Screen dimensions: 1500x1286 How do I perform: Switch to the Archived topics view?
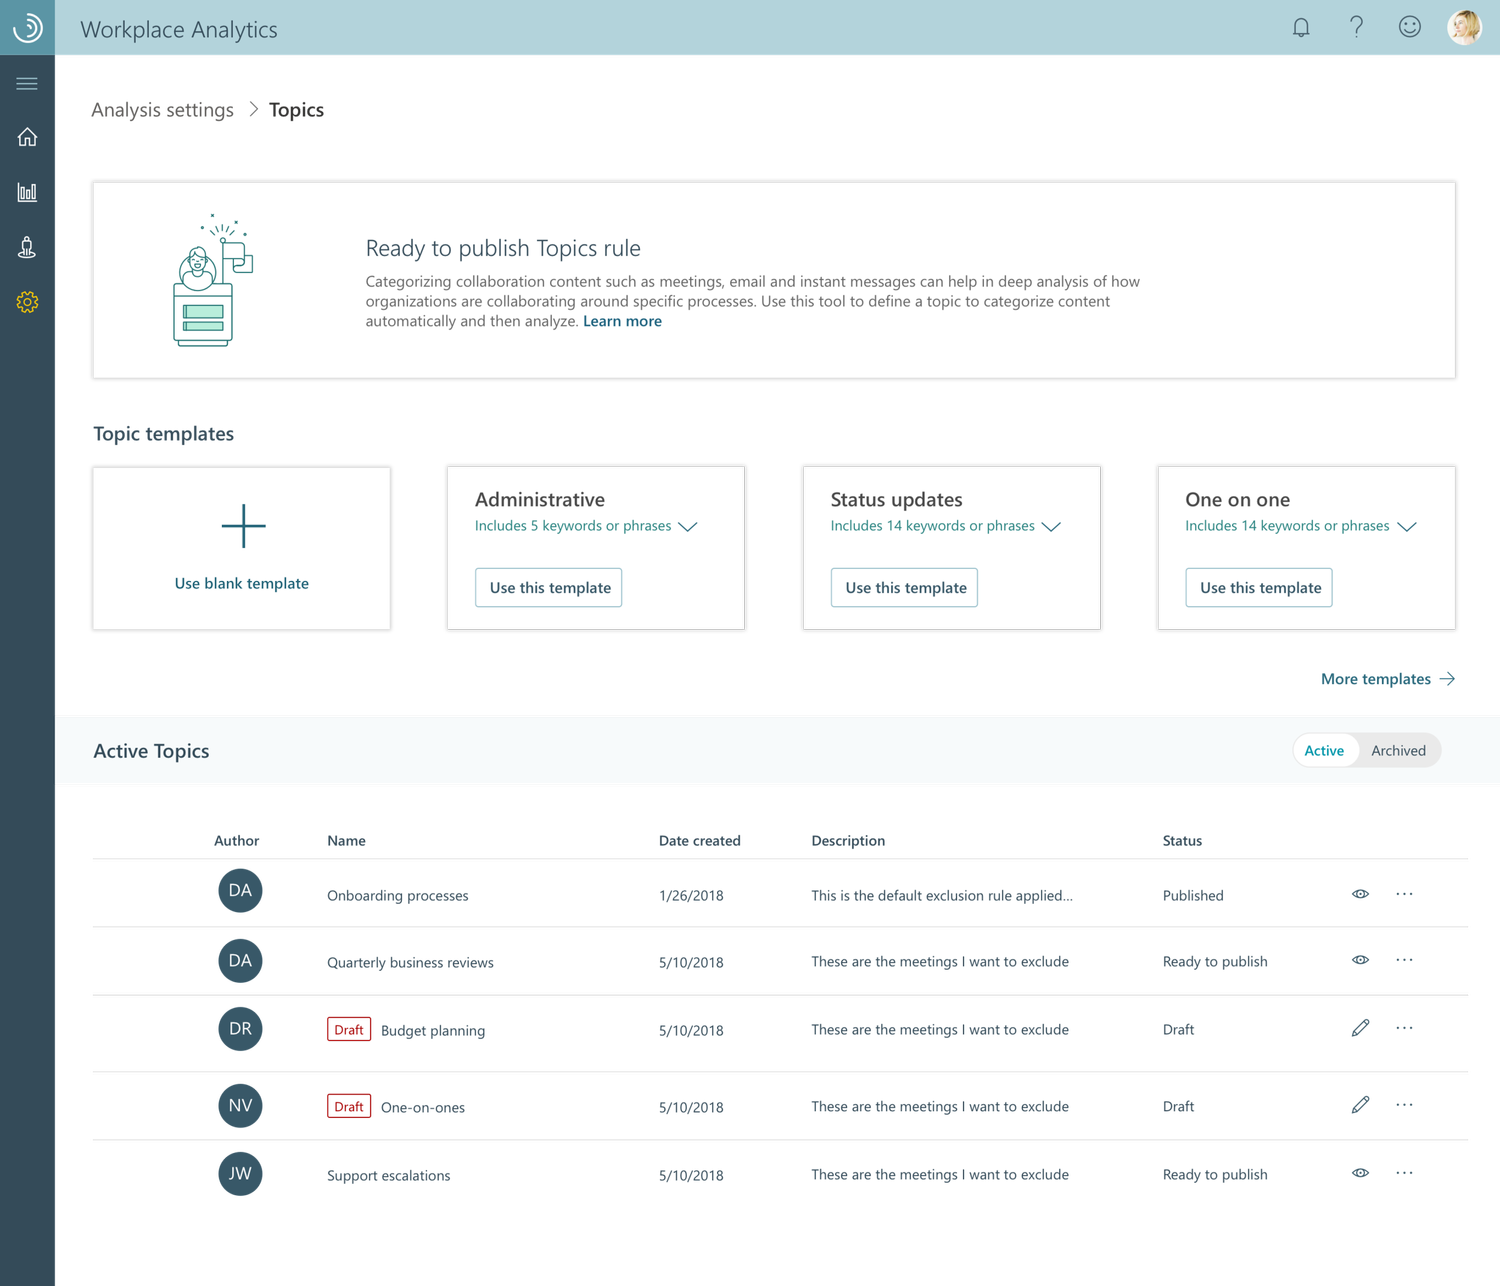tap(1398, 750)
